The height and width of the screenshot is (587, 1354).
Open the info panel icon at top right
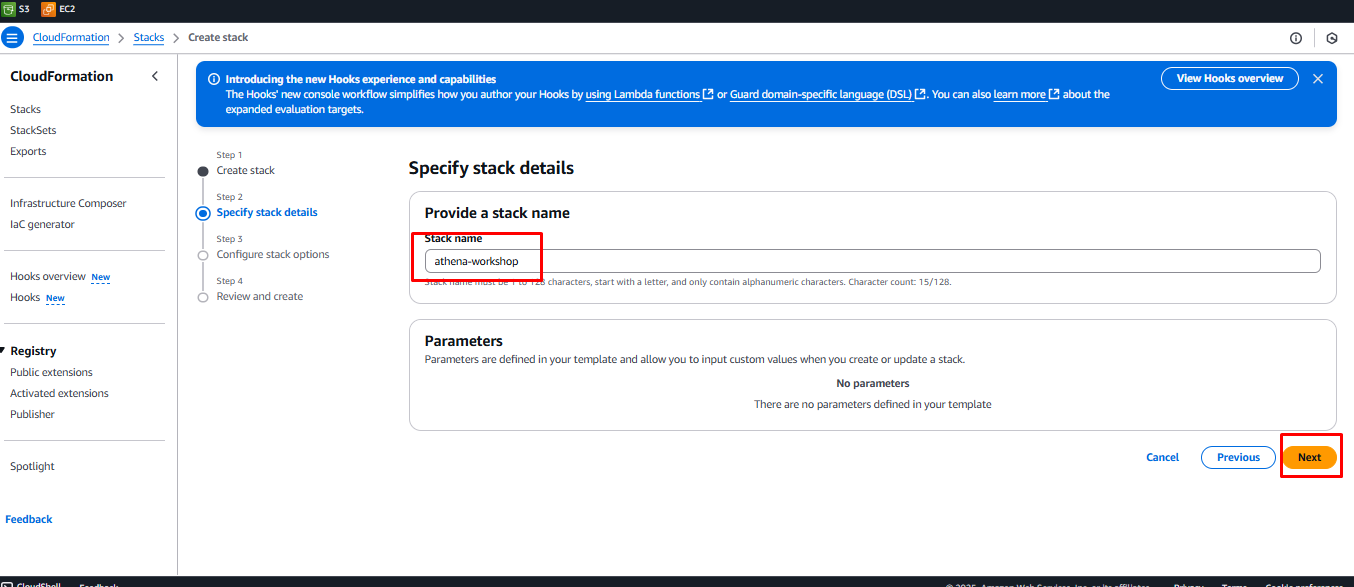coord(1296,38)
